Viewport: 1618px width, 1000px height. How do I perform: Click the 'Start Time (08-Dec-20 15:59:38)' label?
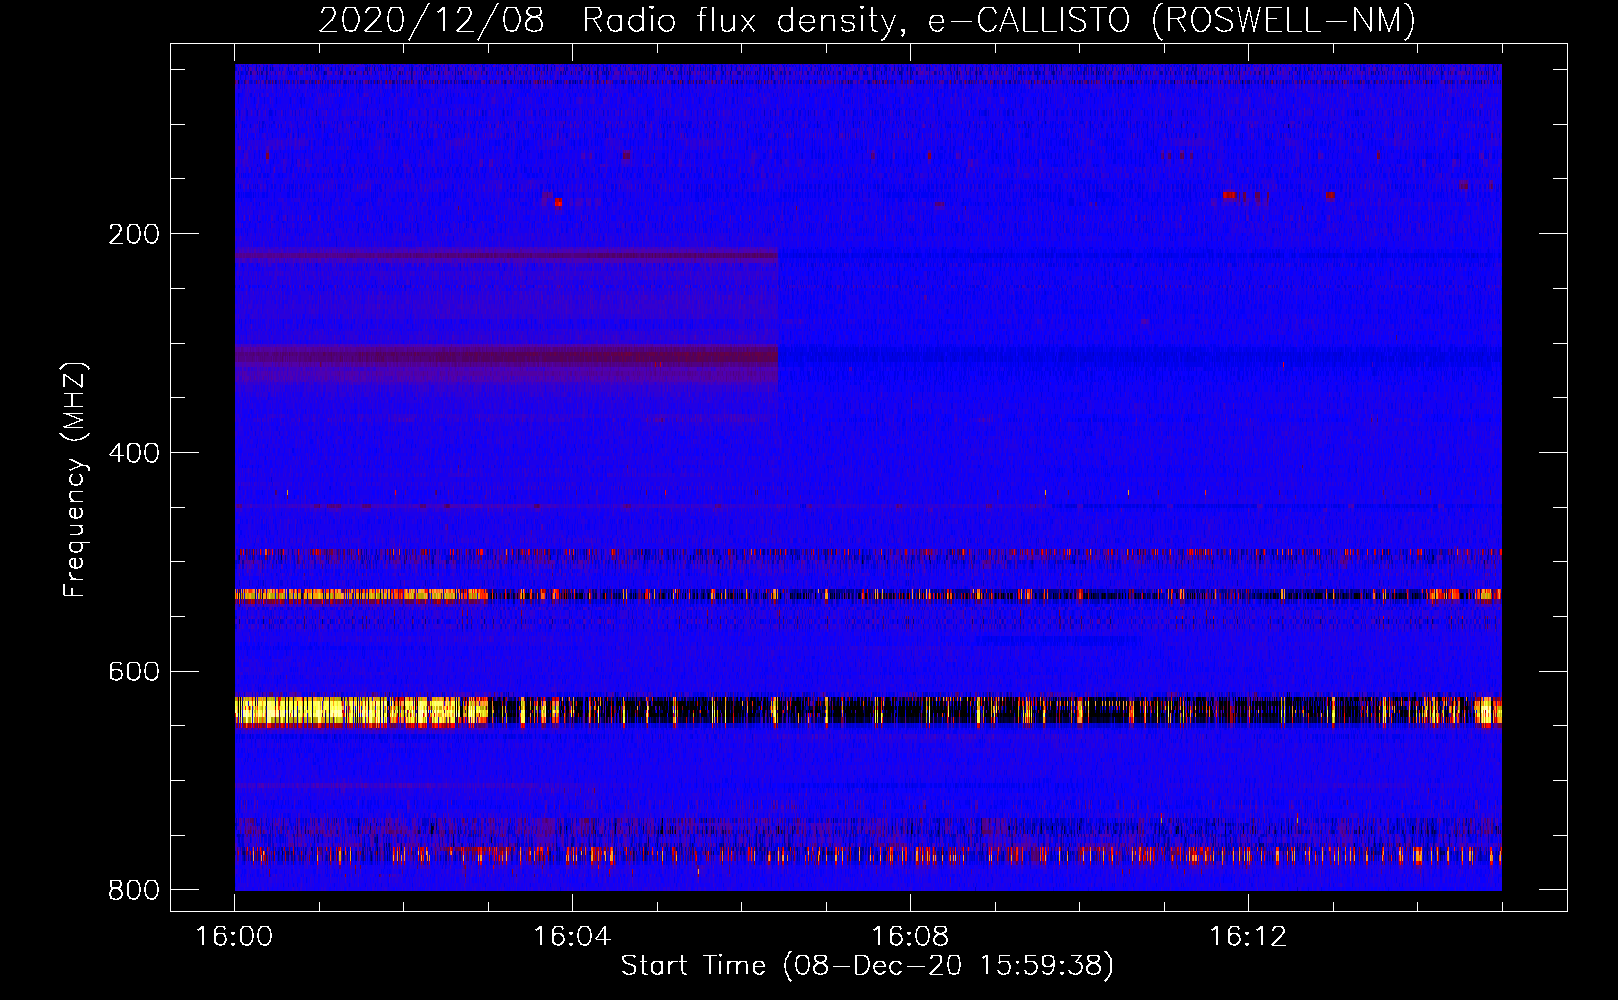click(x=867, y=966)
